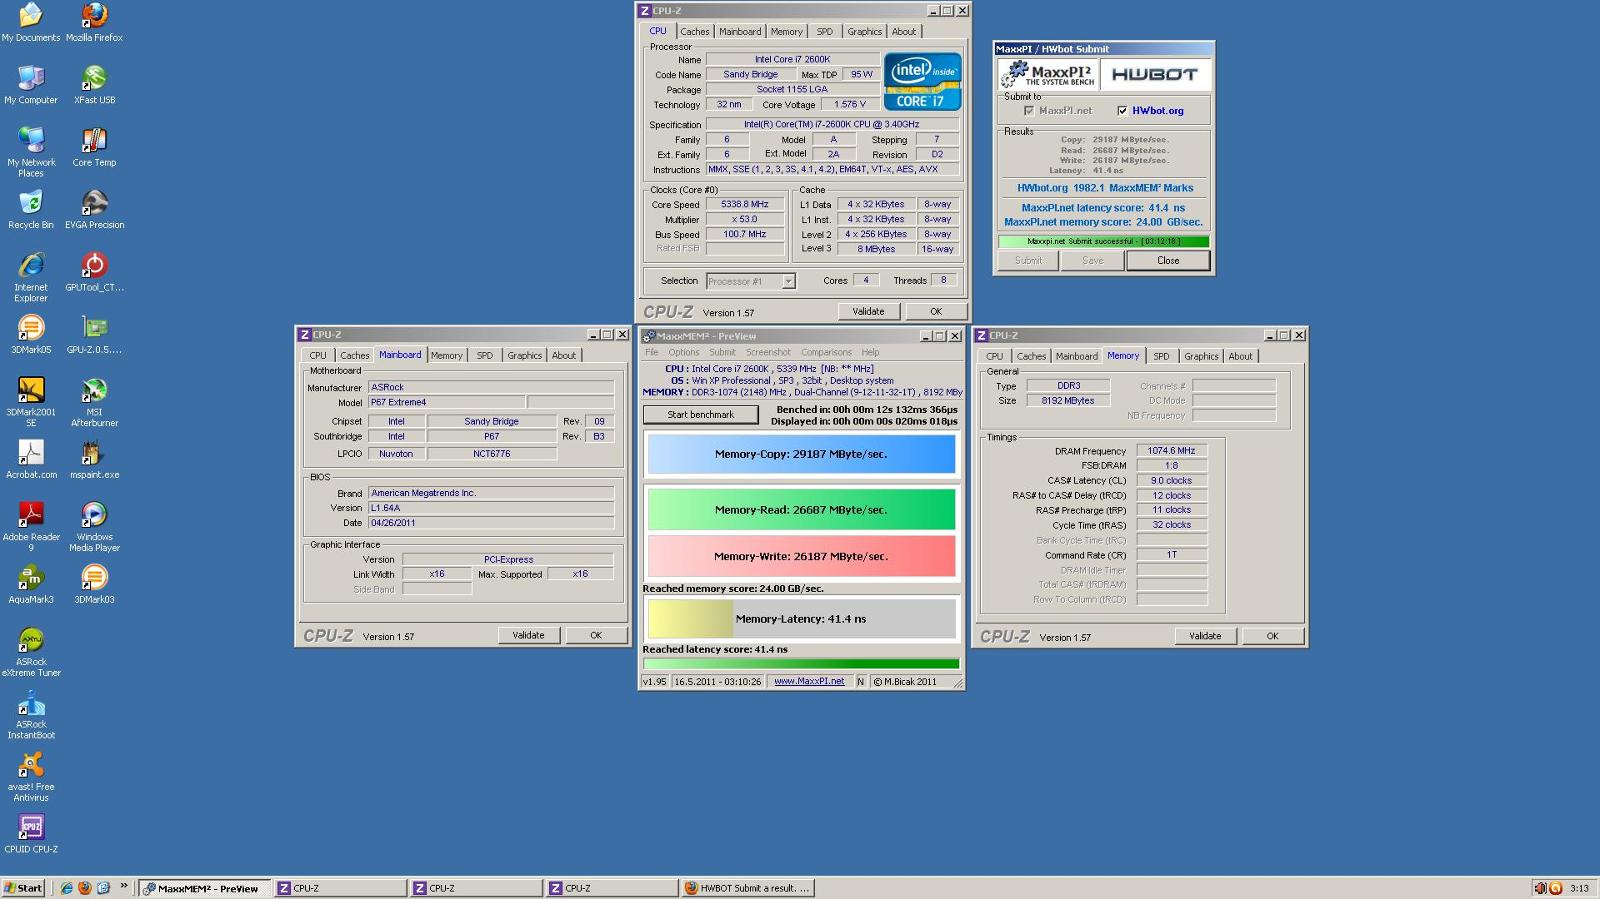Open My Computer desktop icon
The height and width of the screenshot is (899, 1600).
30,84
